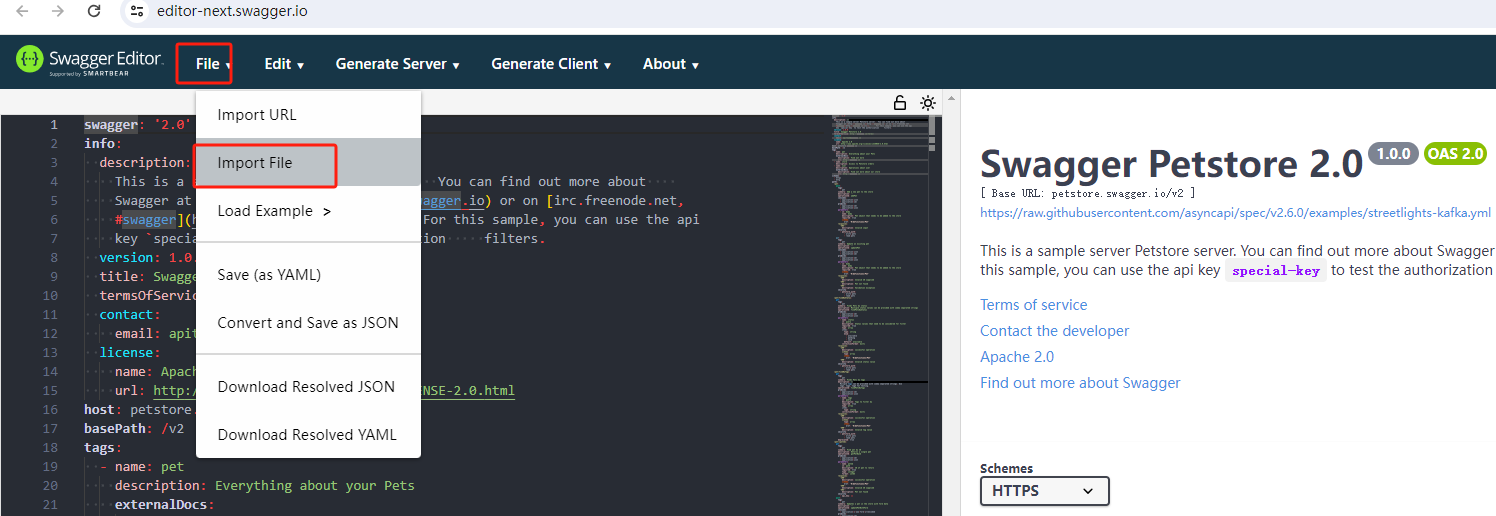
Task: Click the browser address bar URL
Action: pyautogui.click(x=230, y=11)
